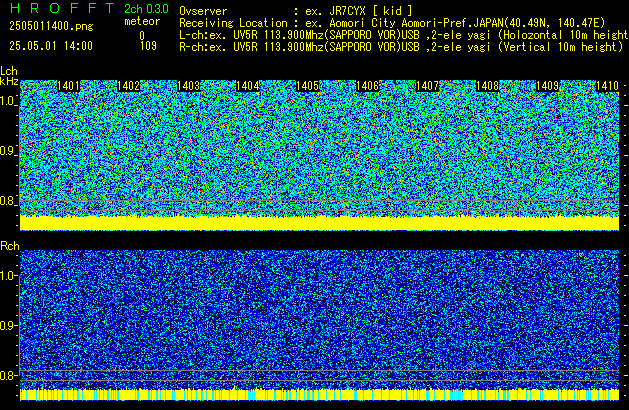Select the HROFFT title text
This screenshot has height=410, width=629.
click(62, 8)
